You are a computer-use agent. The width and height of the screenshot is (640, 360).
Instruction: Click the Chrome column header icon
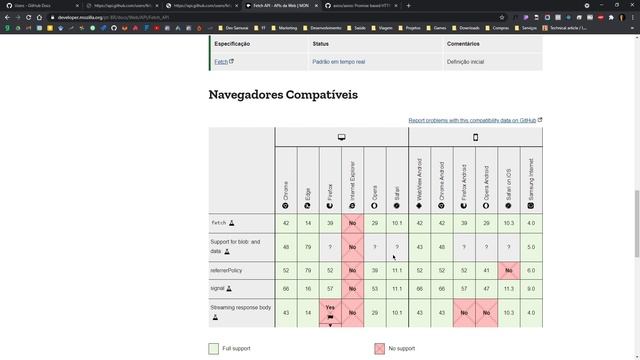click(x=286, y=206)
